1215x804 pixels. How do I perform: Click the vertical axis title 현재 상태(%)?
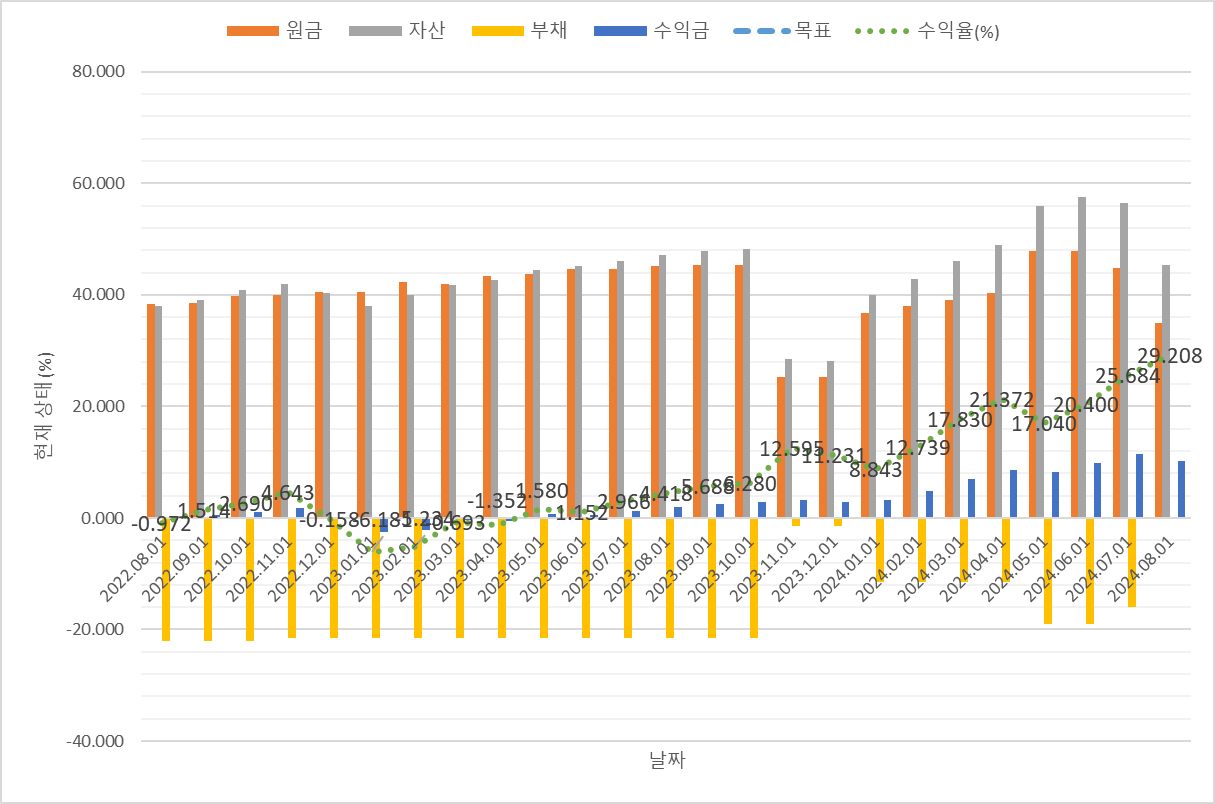pos(42,407)
